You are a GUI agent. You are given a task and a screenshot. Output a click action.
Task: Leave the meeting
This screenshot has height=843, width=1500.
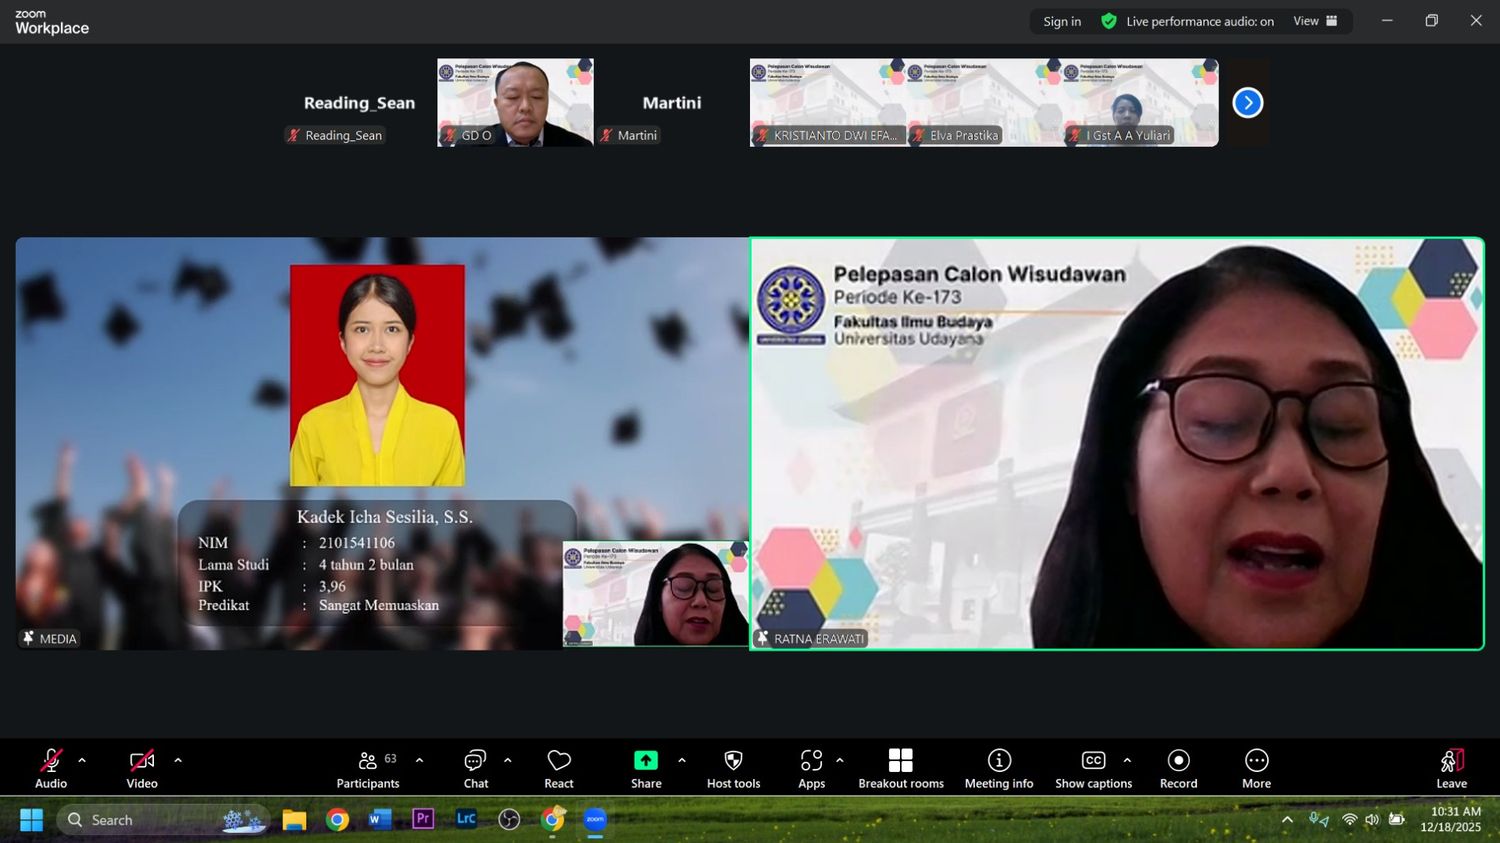click(x=1451, y=768)
